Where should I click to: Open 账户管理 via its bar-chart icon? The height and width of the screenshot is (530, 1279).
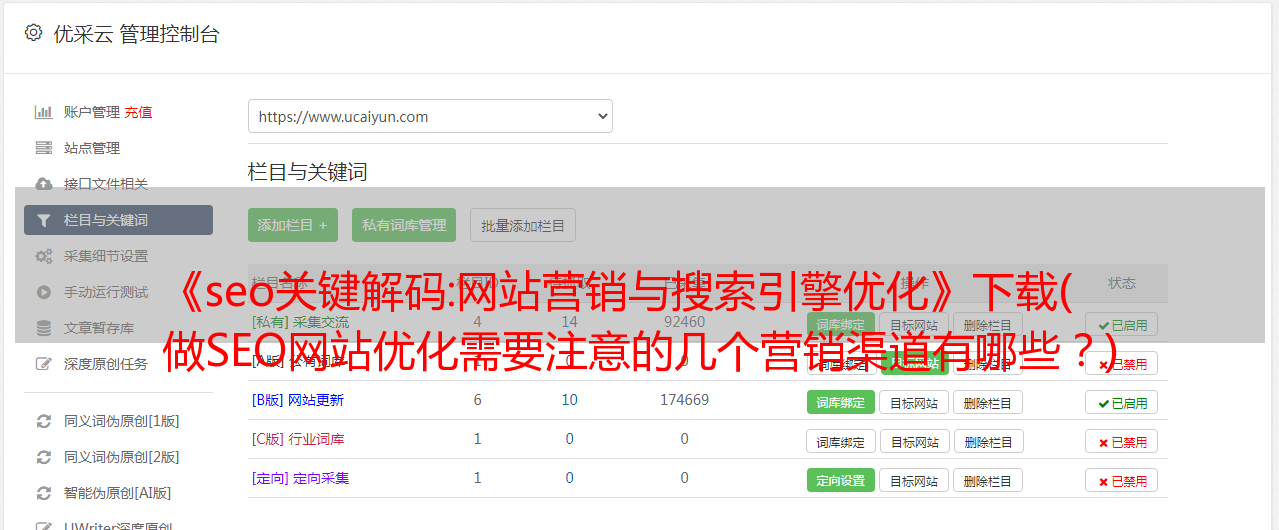point(43,112)
